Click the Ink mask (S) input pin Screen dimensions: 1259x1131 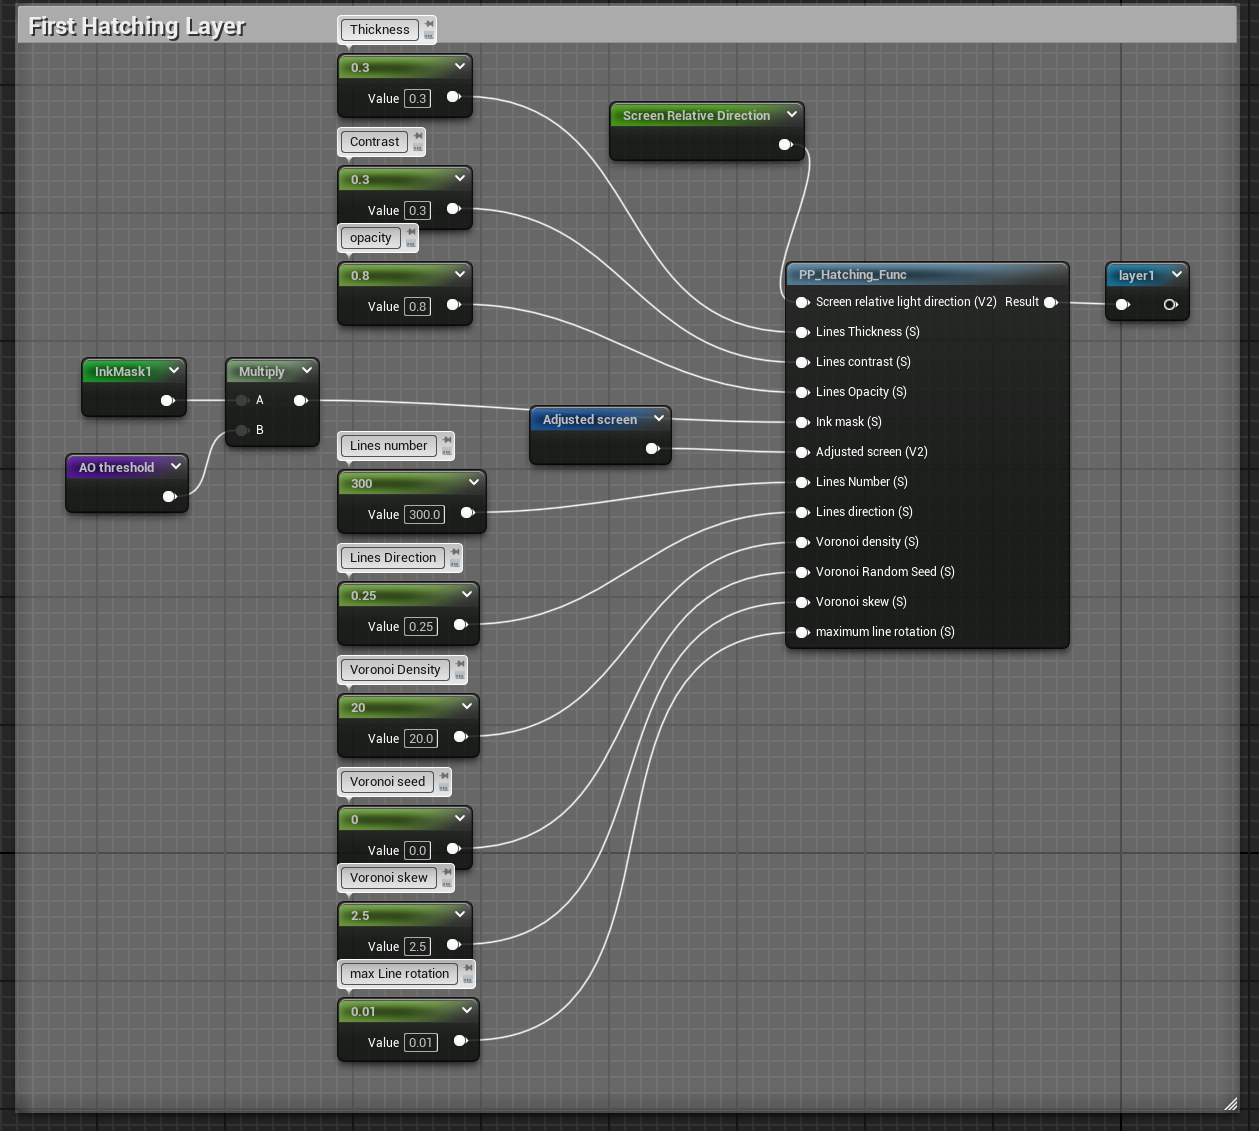(x=802, y=422)
